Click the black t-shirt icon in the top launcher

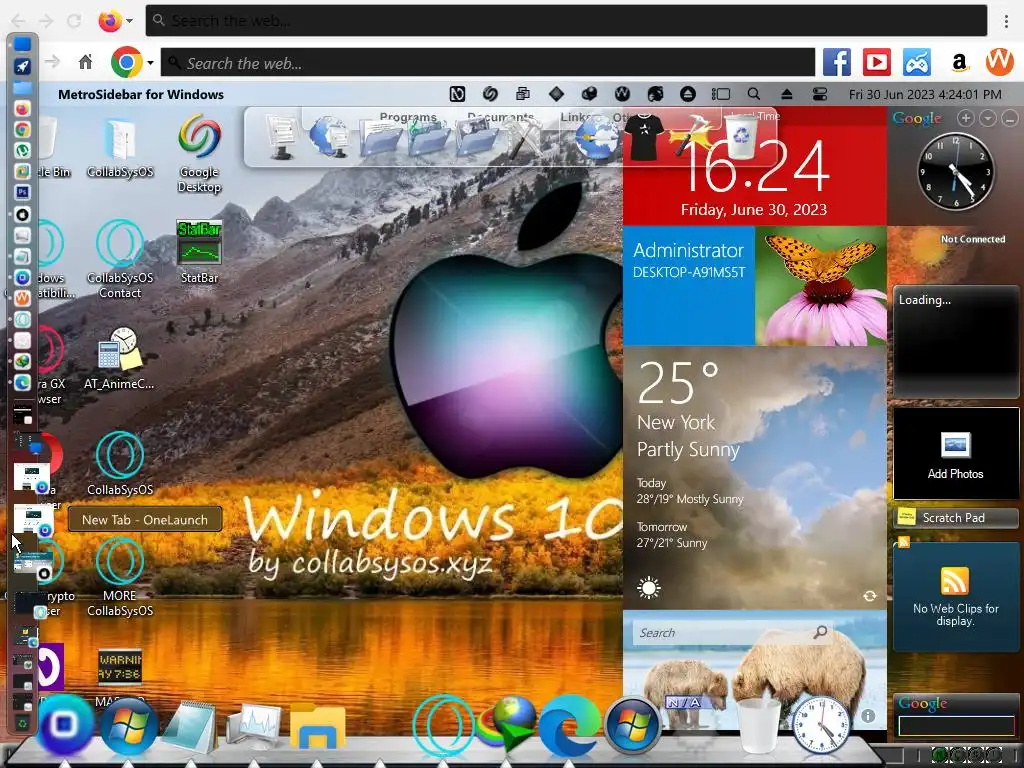(x=644, y=136)
